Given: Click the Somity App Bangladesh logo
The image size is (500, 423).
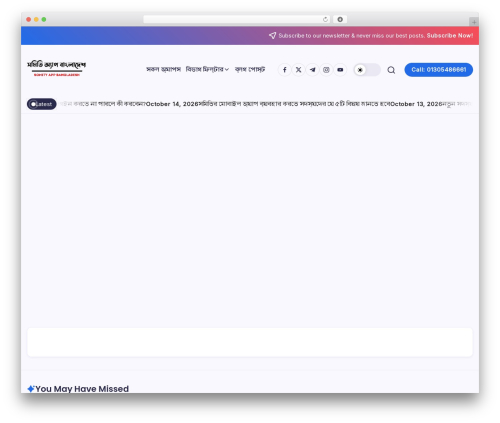Looking at the screenshot, I should [x=56, y=68].
